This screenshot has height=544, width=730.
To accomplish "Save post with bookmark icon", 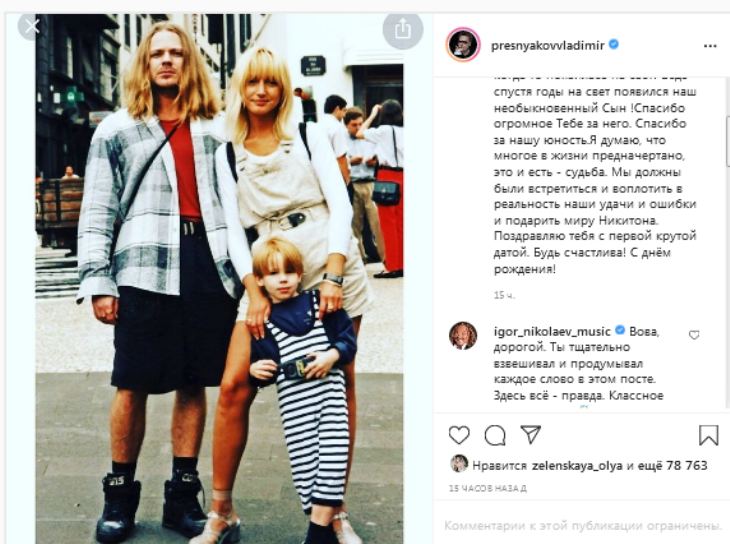I will coord(709,435).
